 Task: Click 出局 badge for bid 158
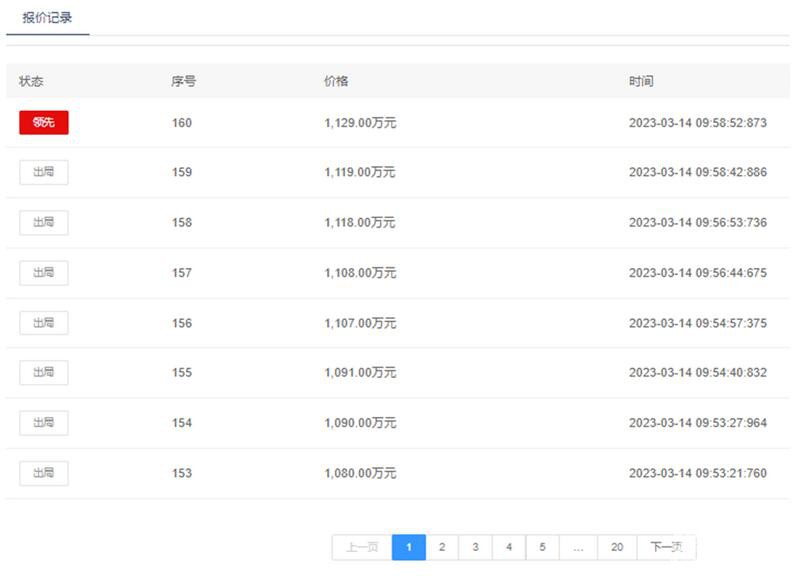[x=43, y=222]
